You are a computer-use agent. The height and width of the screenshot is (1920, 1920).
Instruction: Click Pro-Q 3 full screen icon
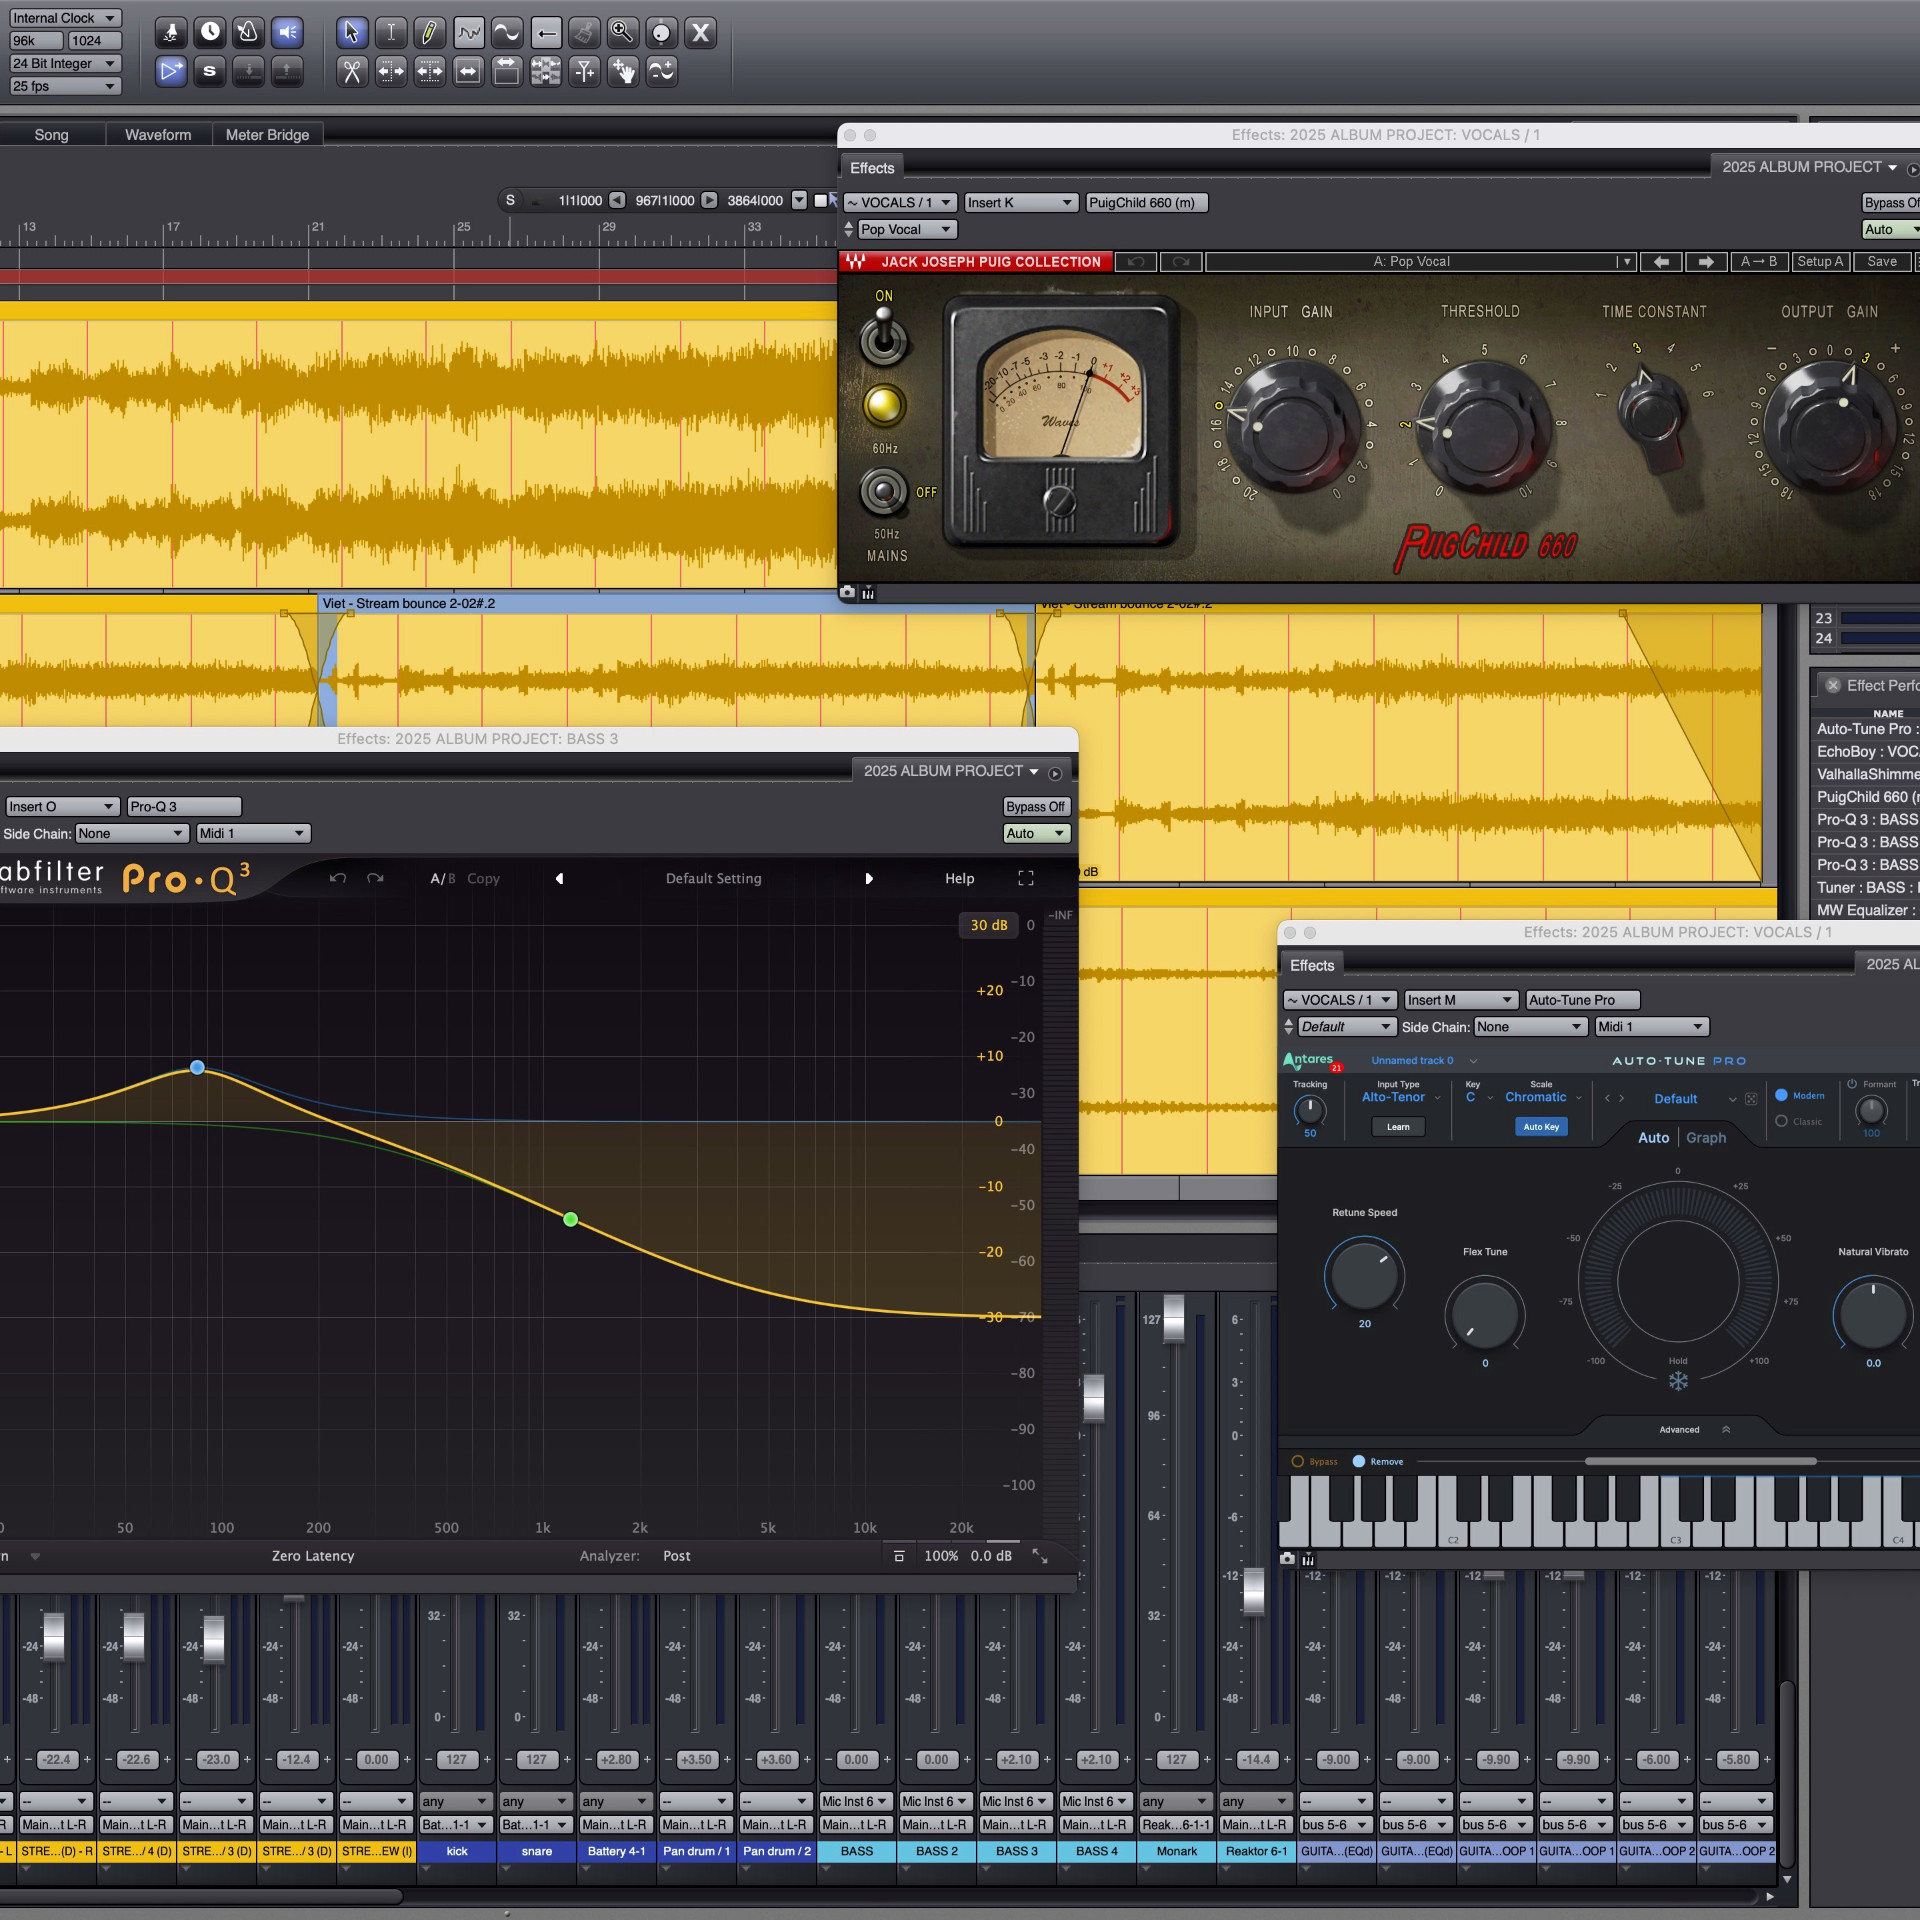[1025, 878]
